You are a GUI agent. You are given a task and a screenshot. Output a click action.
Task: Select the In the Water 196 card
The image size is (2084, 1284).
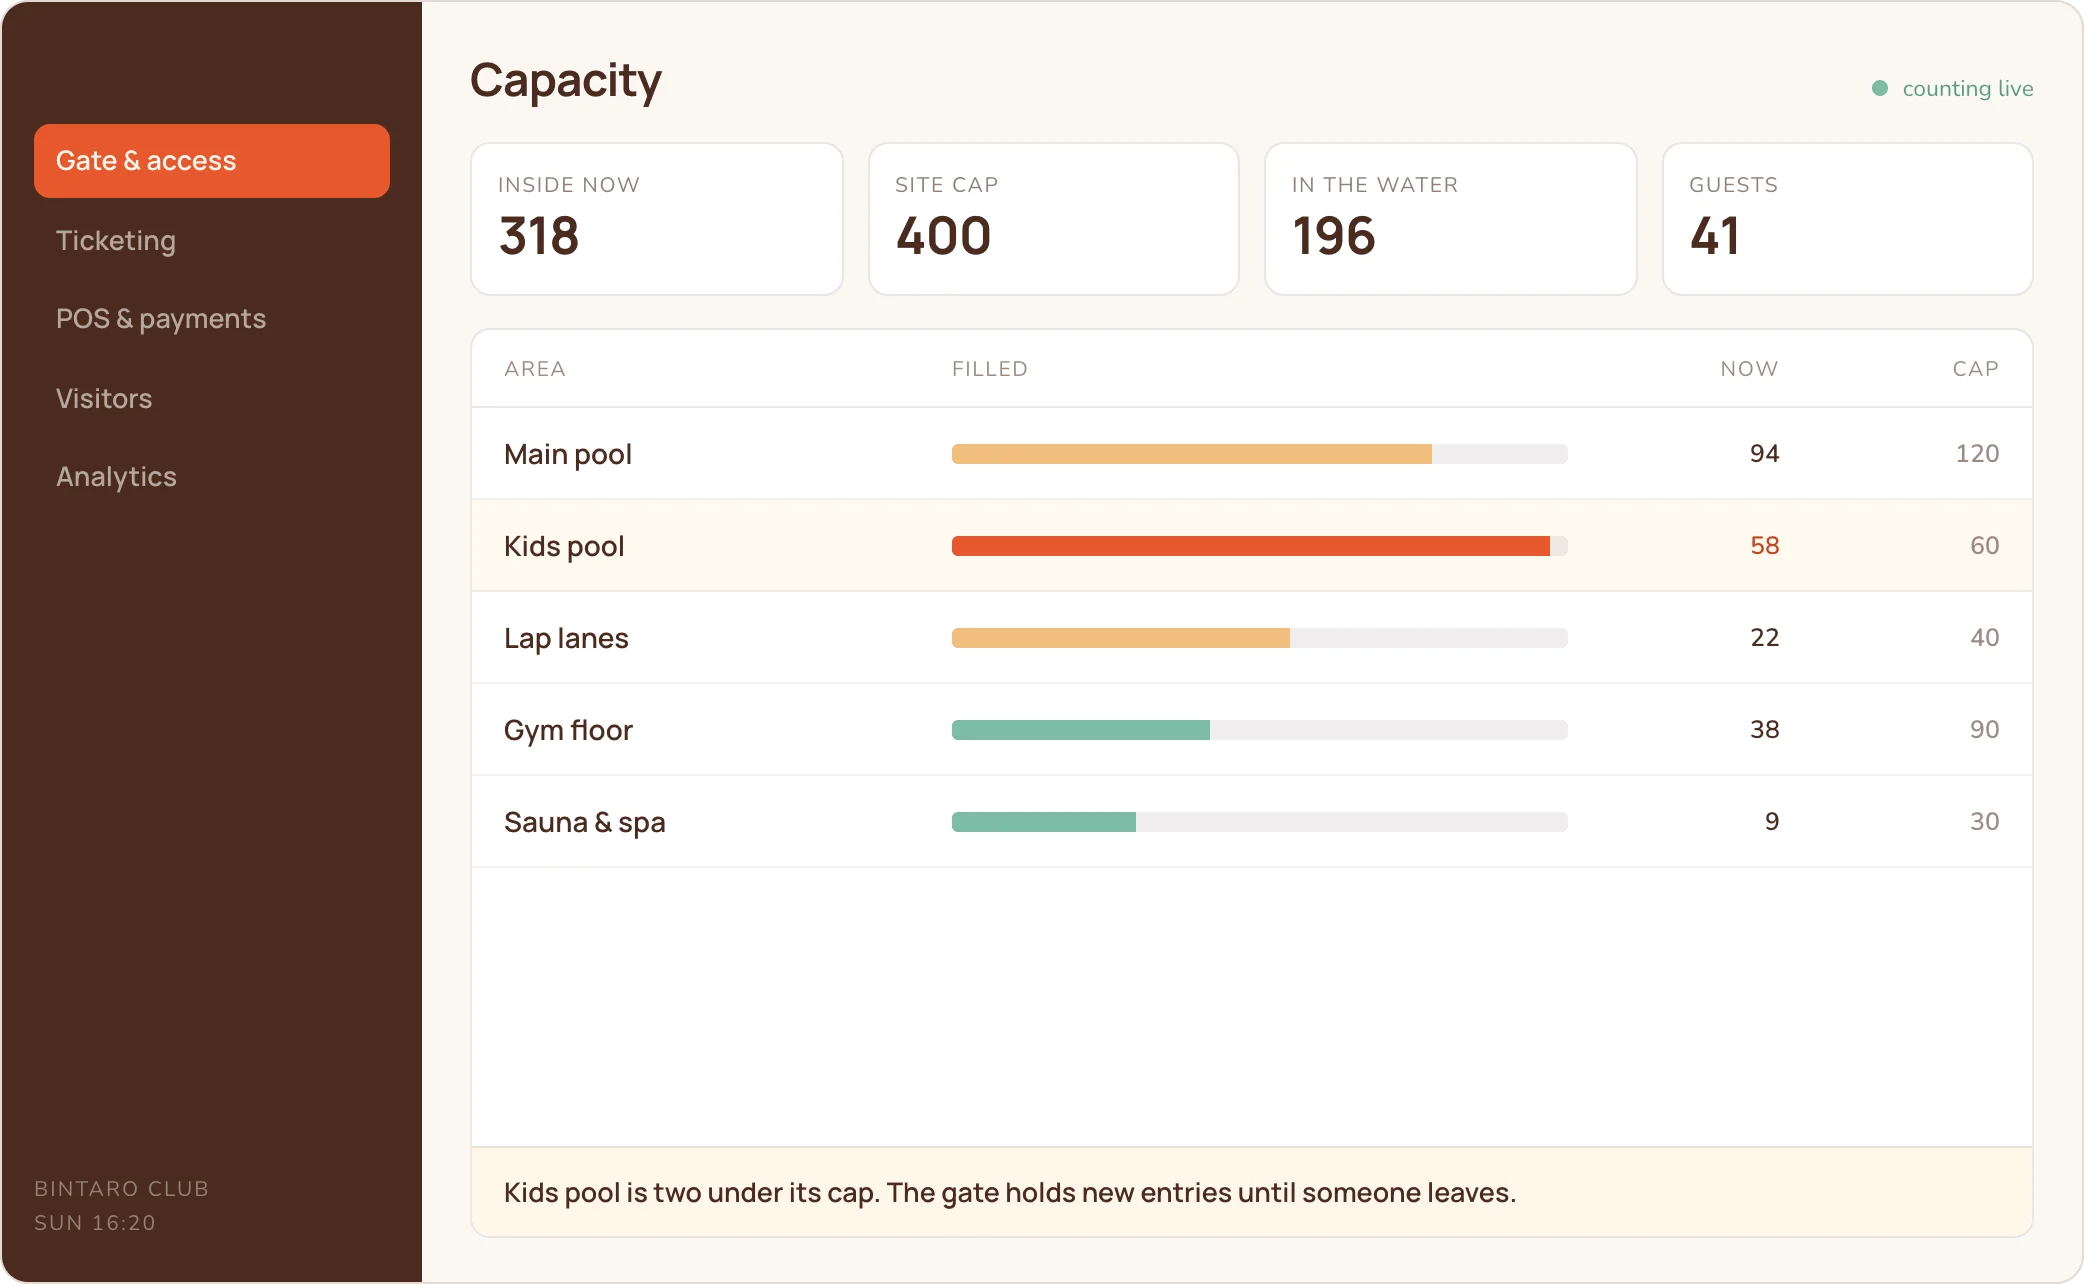[x=1451, y=219]
